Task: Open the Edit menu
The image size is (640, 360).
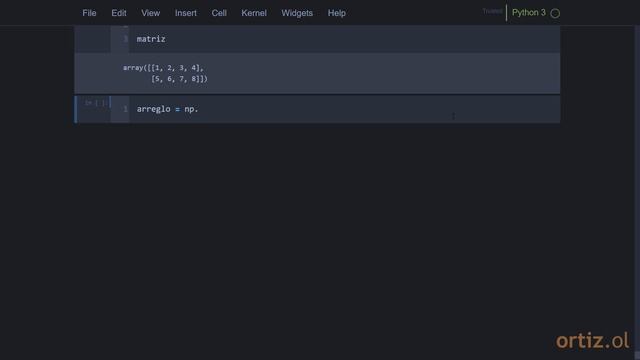Action: (119, 13)
